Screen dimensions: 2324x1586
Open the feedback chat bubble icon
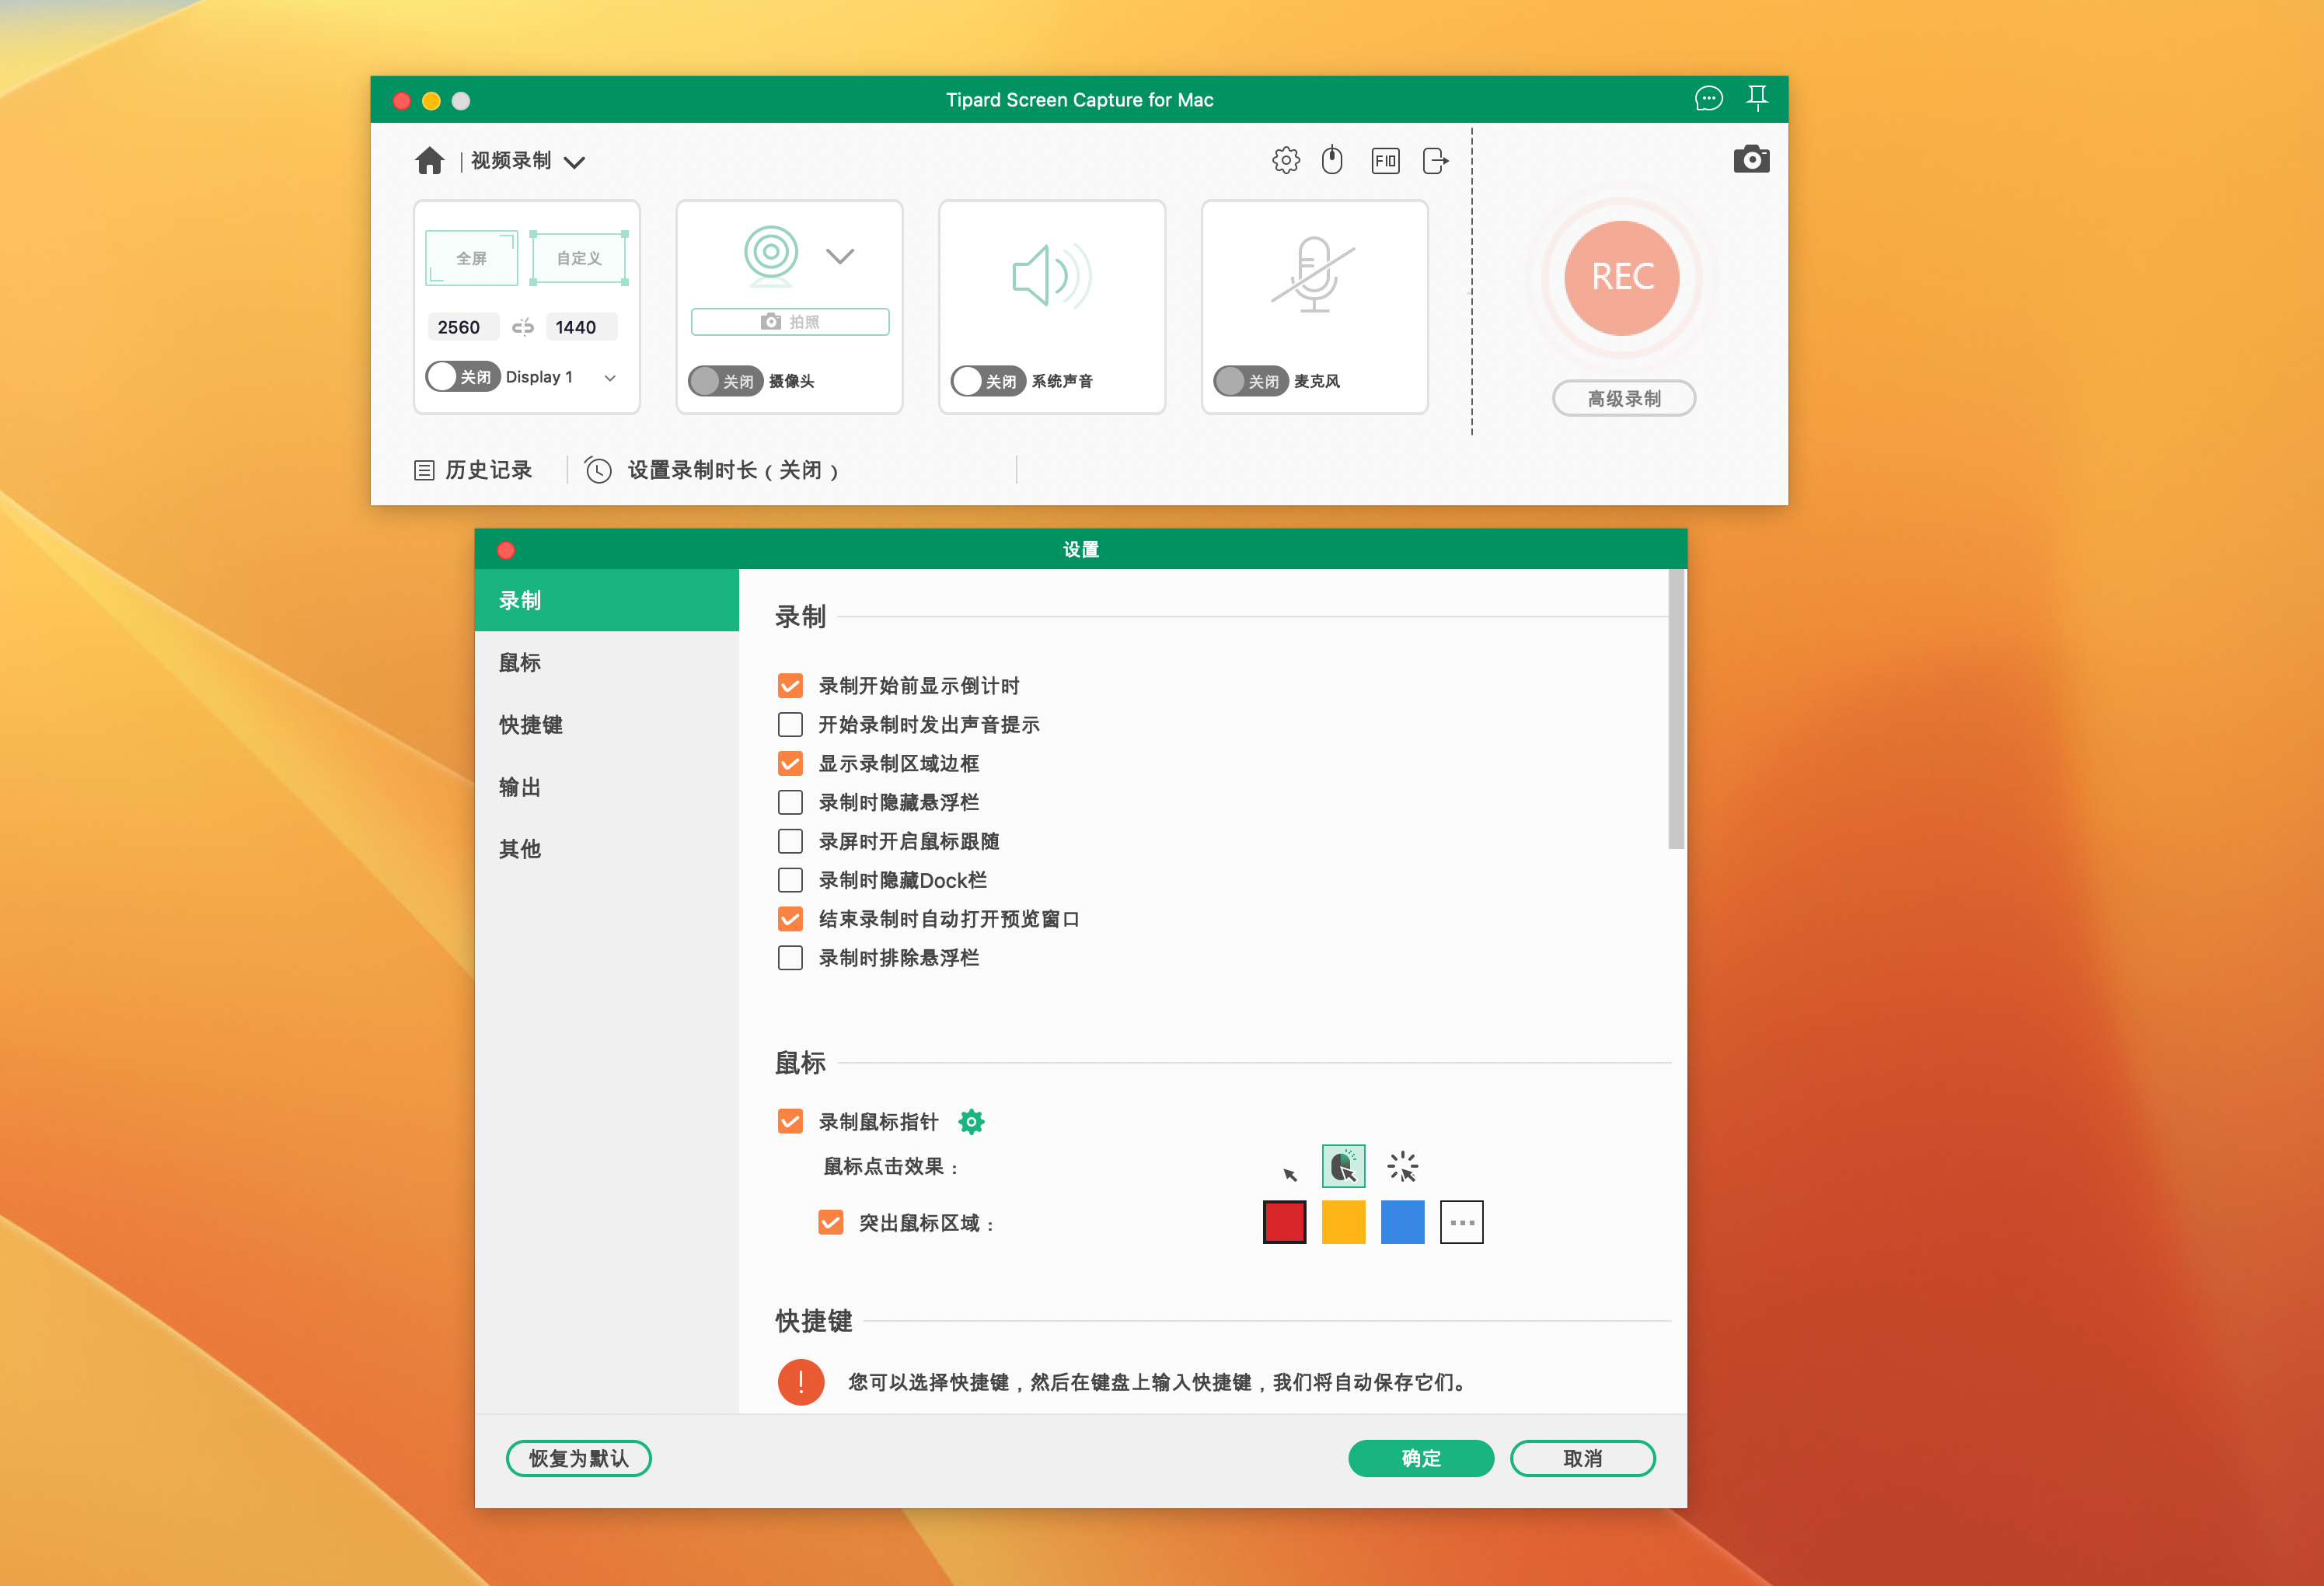1708,98
